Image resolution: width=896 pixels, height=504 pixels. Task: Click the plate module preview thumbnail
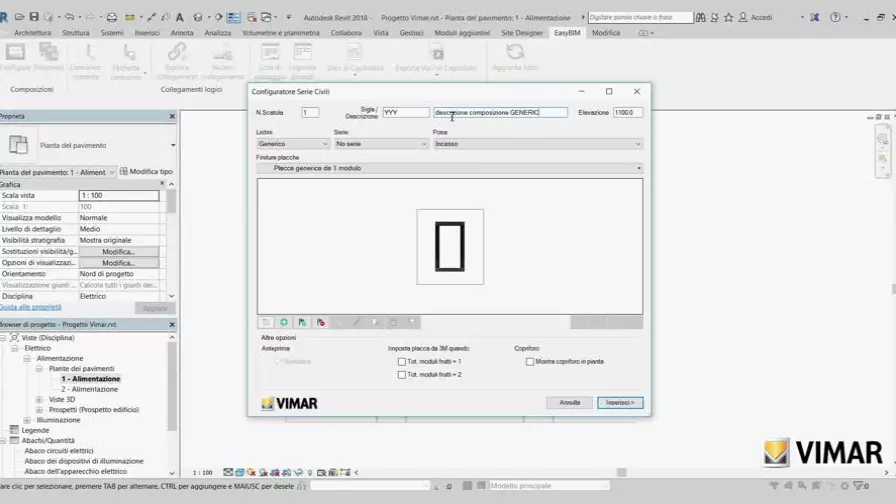(450, 247)
